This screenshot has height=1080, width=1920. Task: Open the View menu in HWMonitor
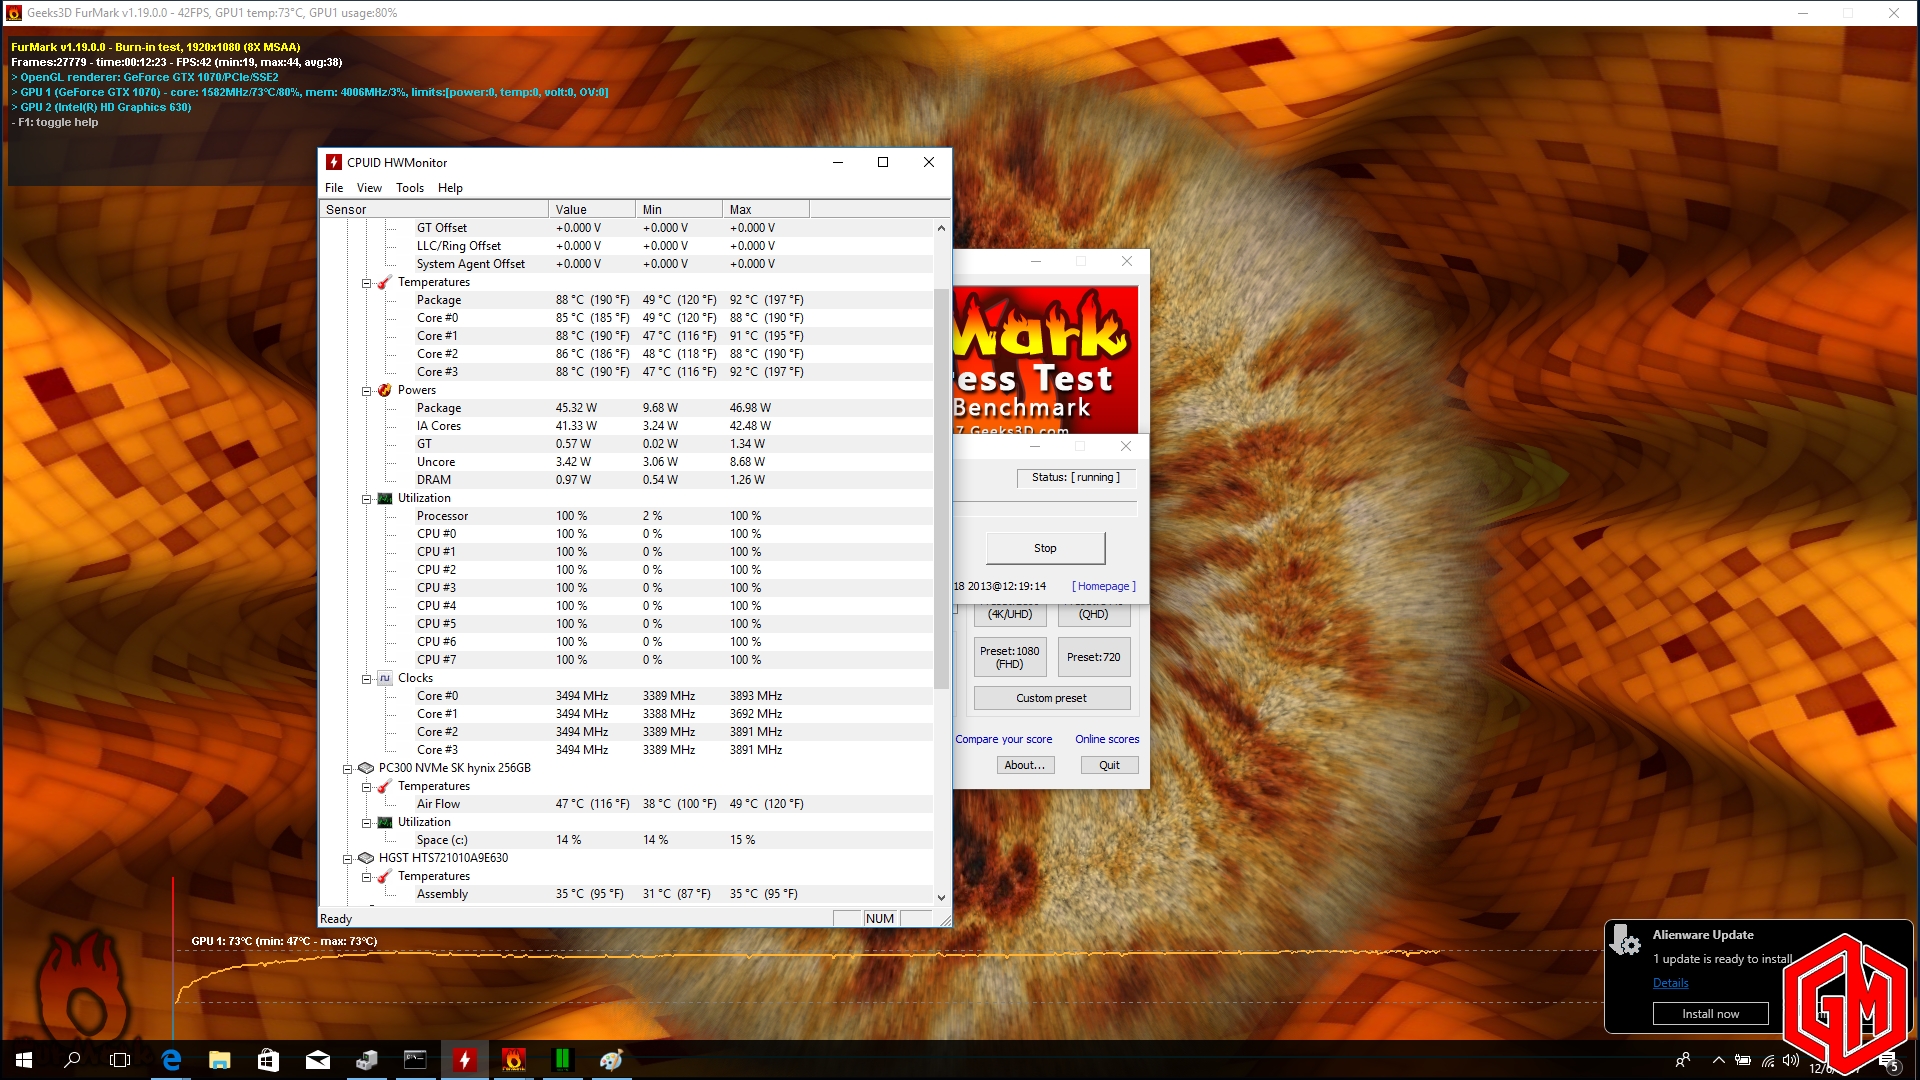pos(369,188)
